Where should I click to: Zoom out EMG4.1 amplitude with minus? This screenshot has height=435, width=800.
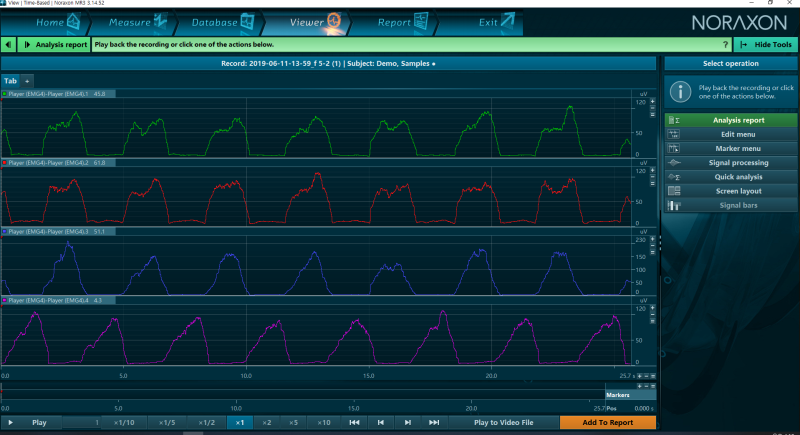pyautogui.click(x=653, y=108)
